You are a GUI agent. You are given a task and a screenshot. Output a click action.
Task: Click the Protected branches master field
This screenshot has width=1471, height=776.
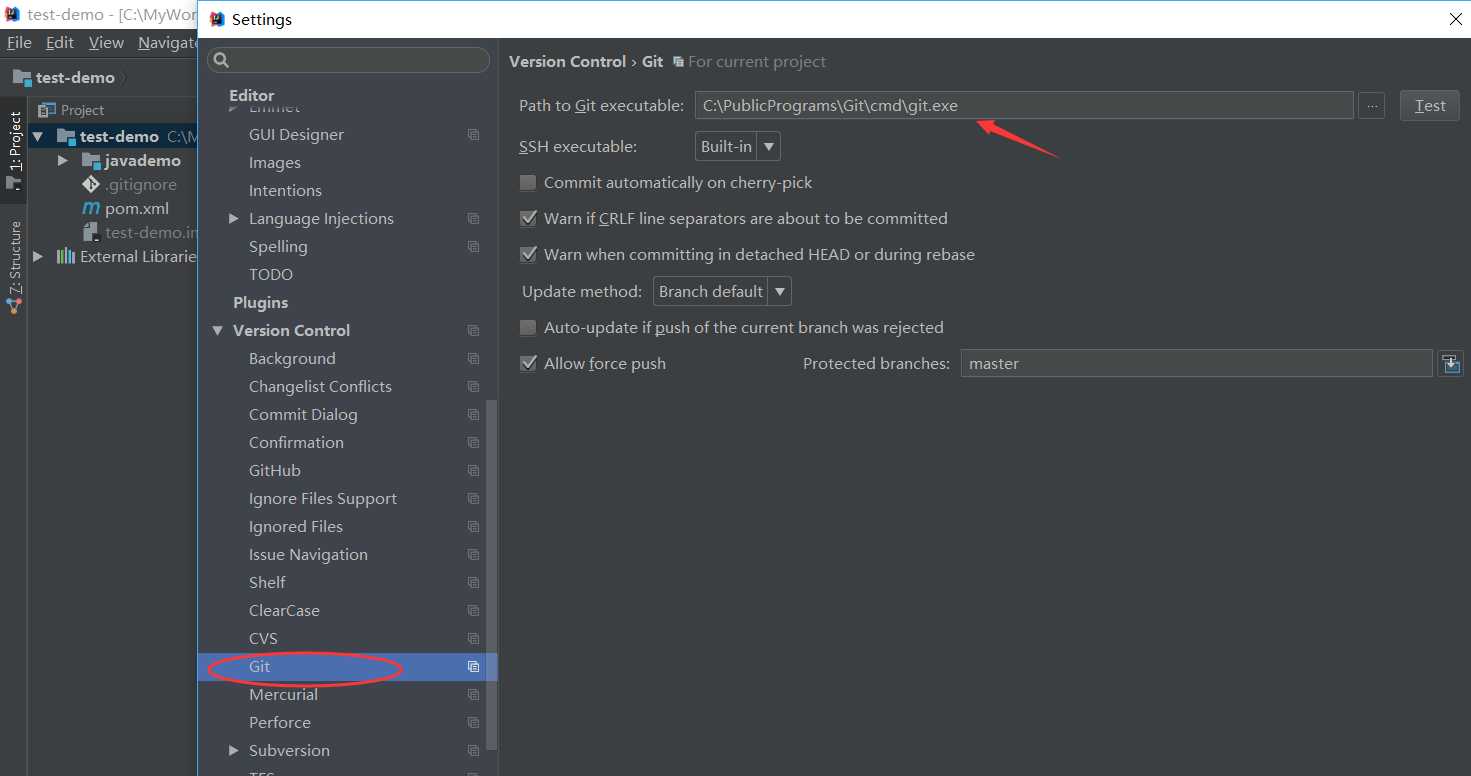coord(1196,364)
